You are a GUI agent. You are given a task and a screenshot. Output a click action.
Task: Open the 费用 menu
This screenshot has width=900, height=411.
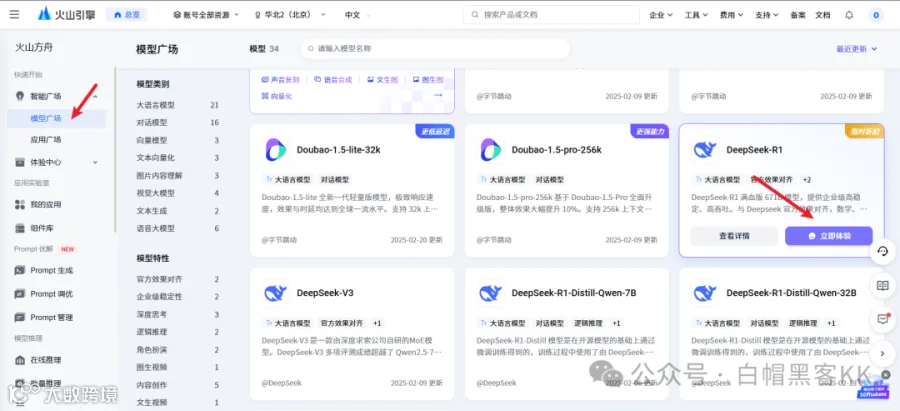pos(731,15)
